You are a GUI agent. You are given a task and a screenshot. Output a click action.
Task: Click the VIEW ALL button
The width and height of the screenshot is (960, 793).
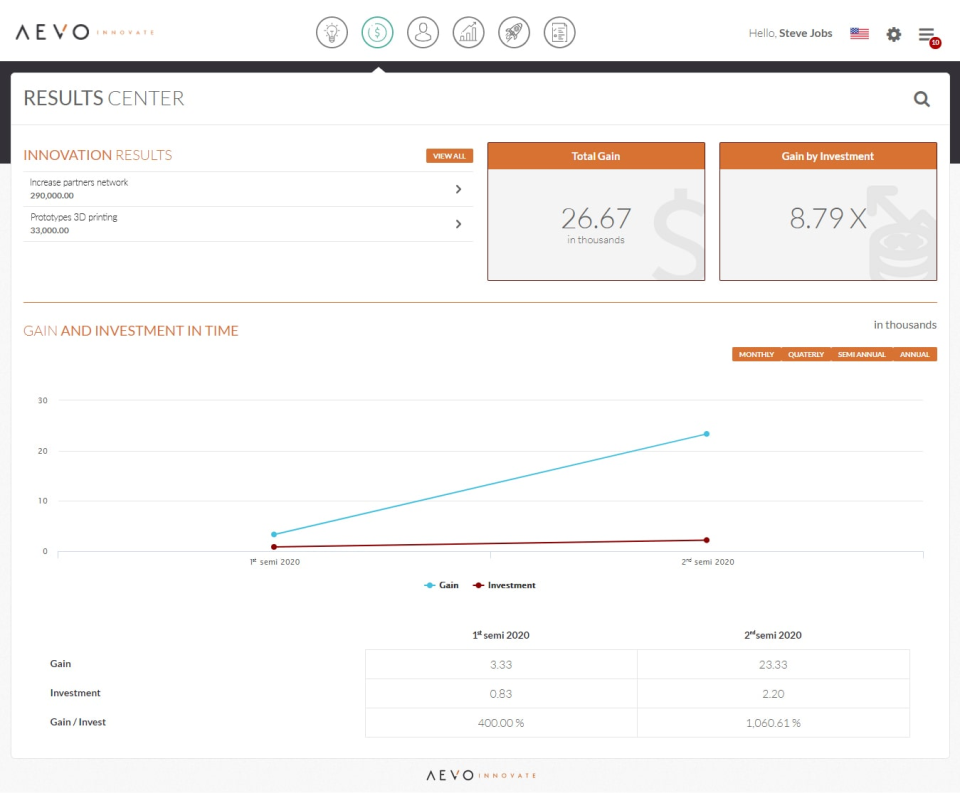point(448,155)
